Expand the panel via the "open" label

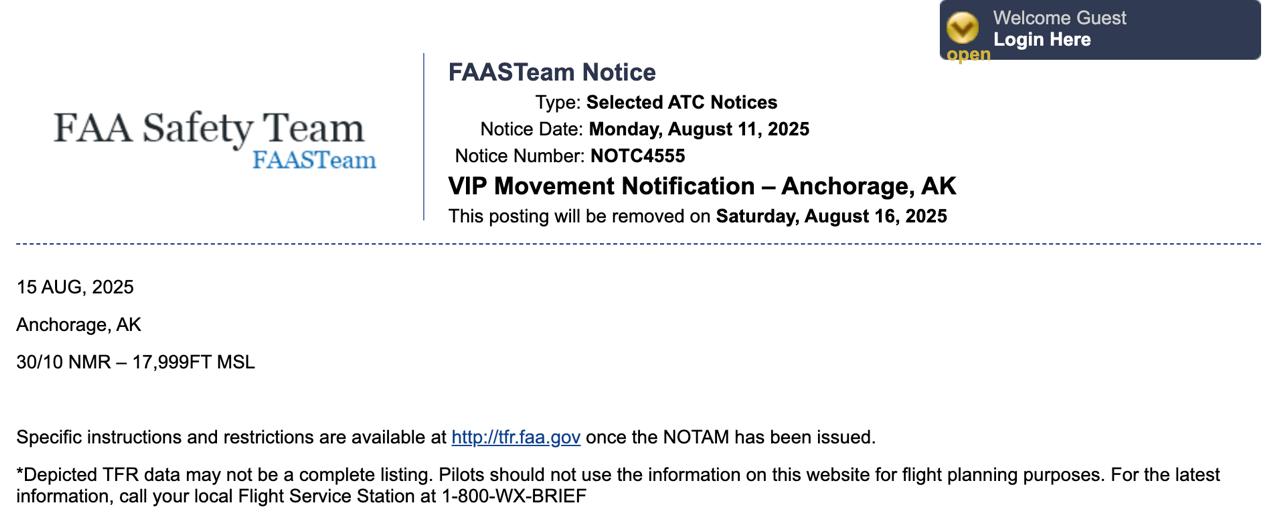click(x=968, y=55)
